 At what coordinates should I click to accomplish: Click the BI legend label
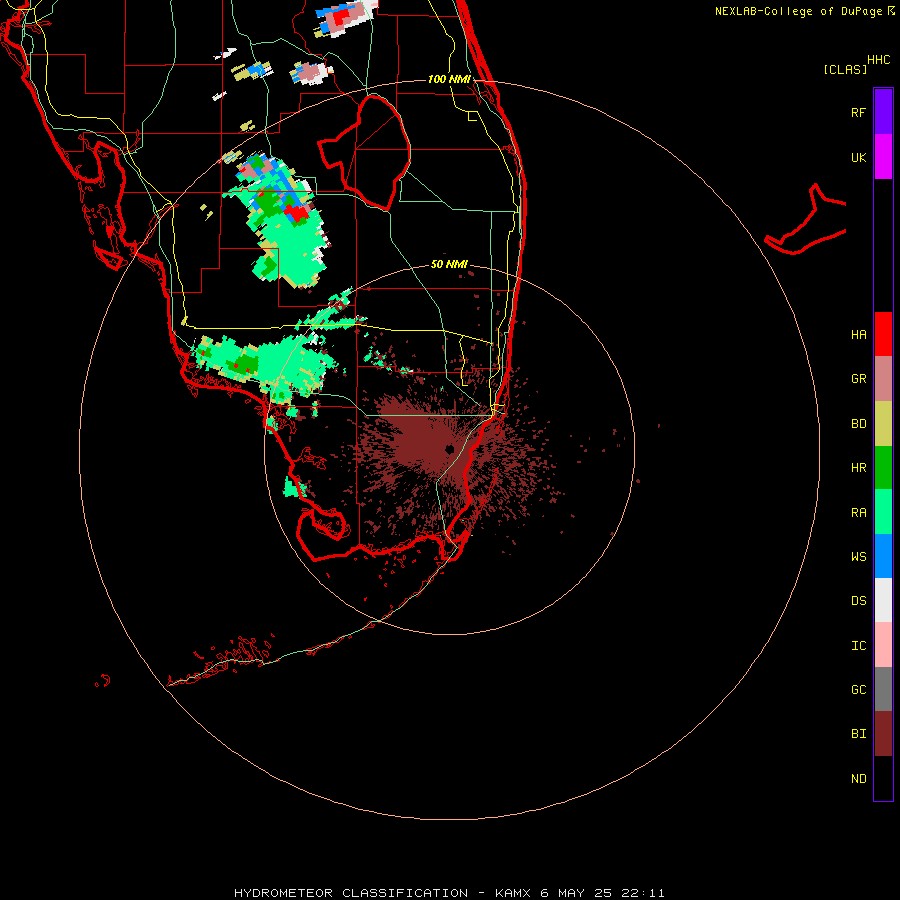tap(858, 734)
